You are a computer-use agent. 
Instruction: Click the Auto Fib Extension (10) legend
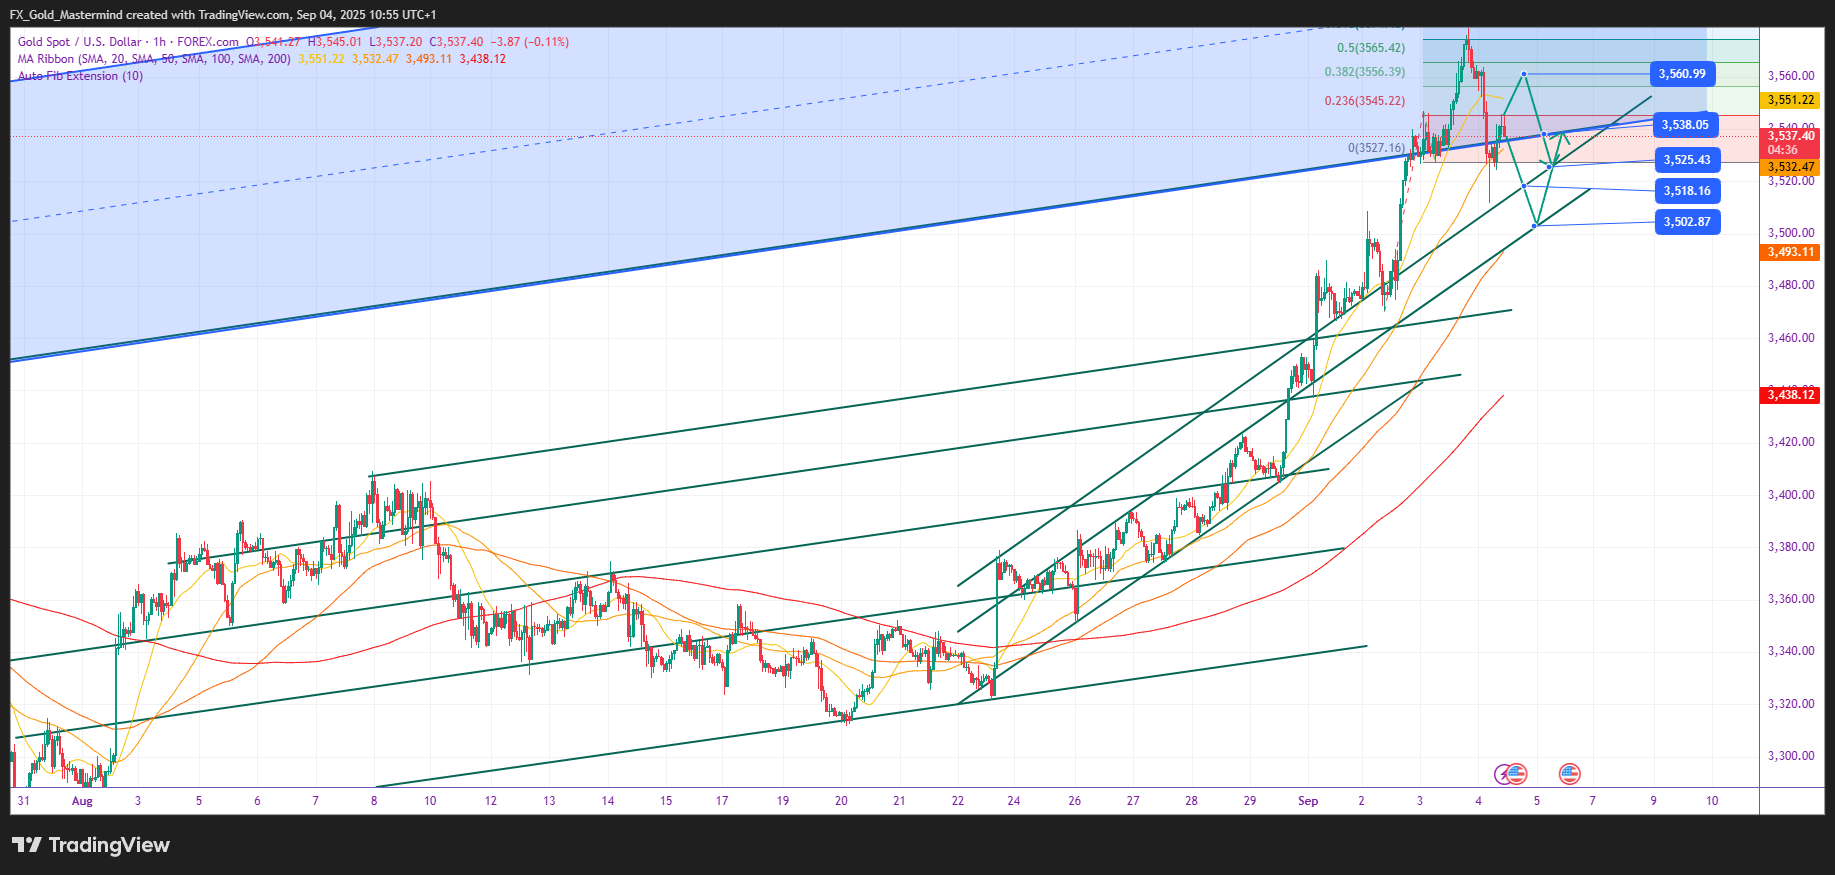pos(80,76)
